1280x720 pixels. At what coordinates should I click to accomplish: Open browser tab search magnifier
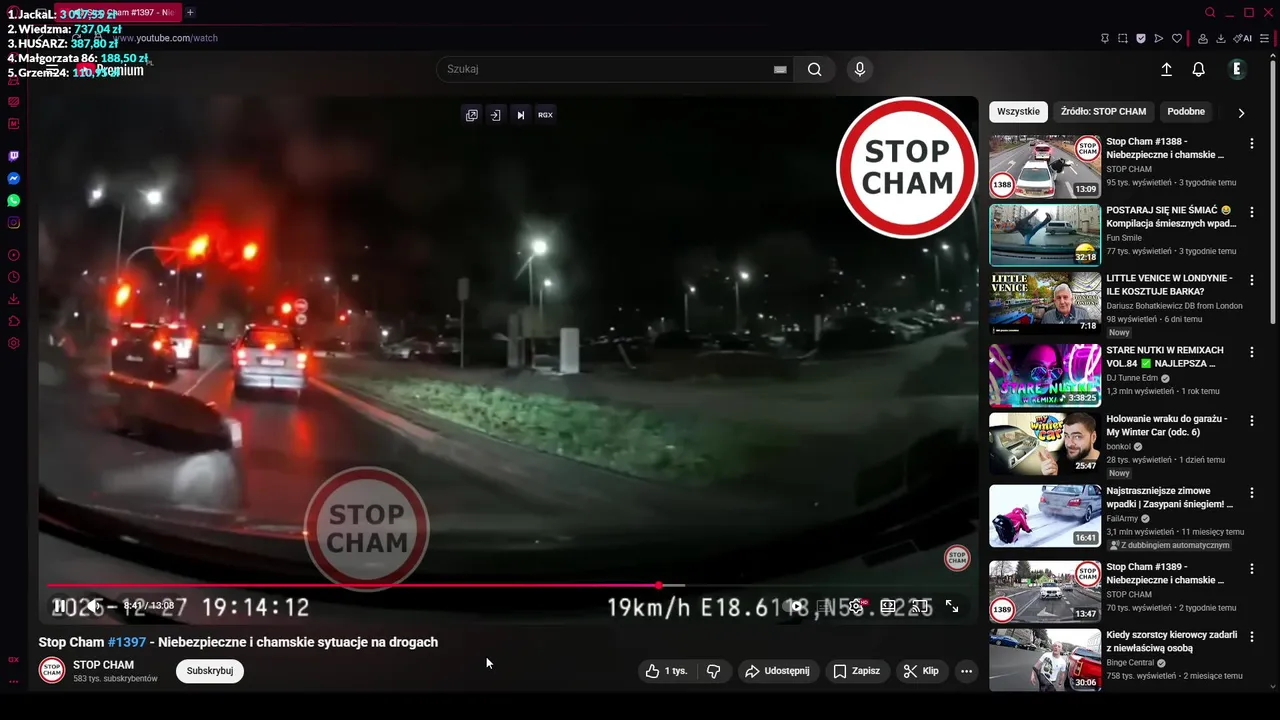1210,12
